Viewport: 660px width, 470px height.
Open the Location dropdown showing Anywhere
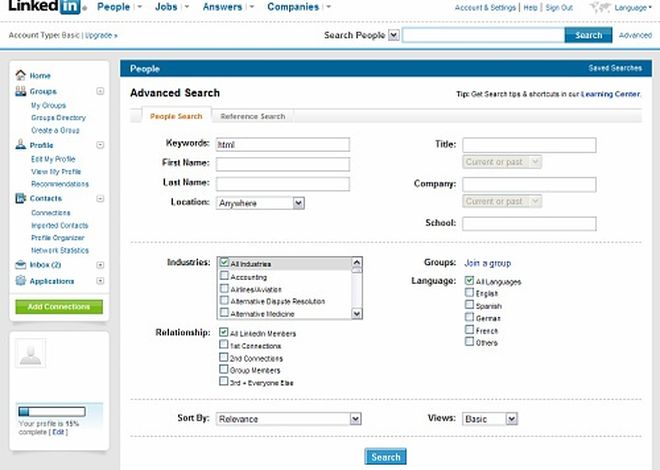coord(260,203)
